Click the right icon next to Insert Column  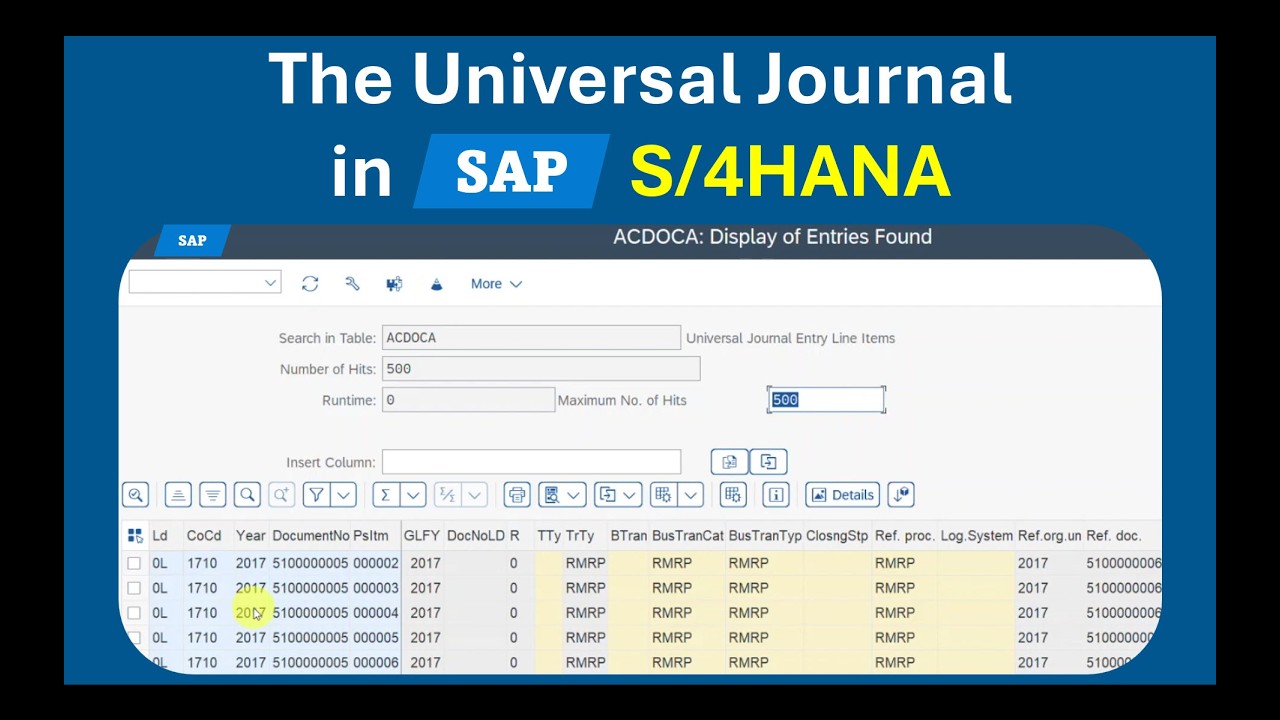click(x=768, y=462)
